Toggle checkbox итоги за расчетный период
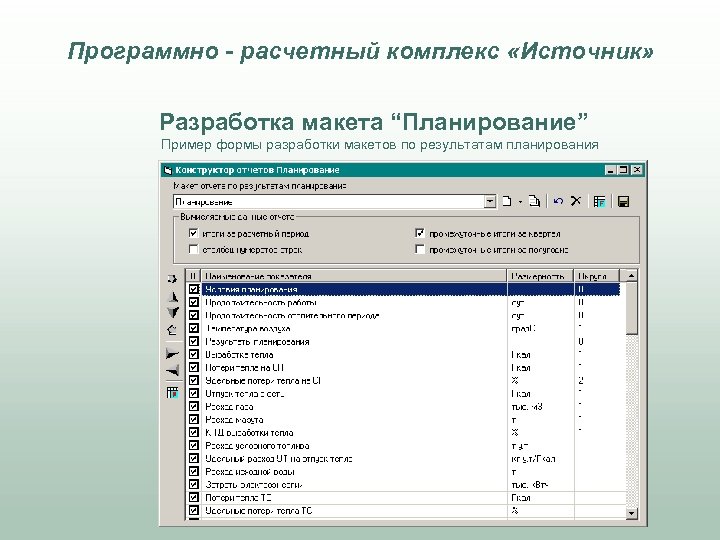This screenshot has width=720, height=540. click(193, 233)
